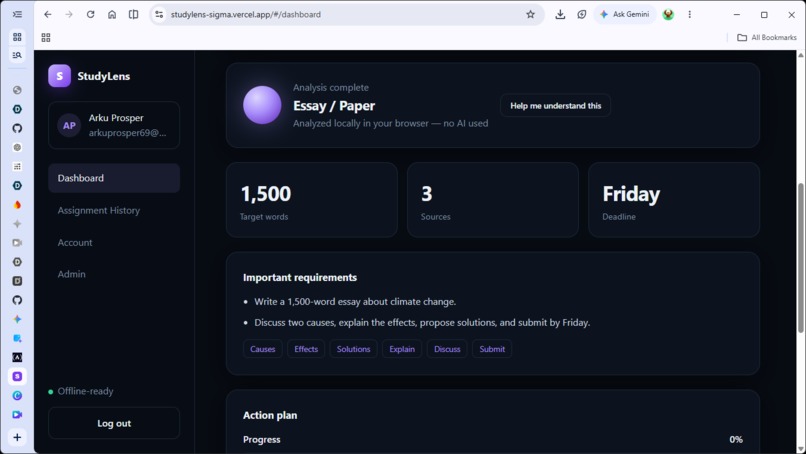
Task: Log out of StudyLens
Action: [114, 423]
